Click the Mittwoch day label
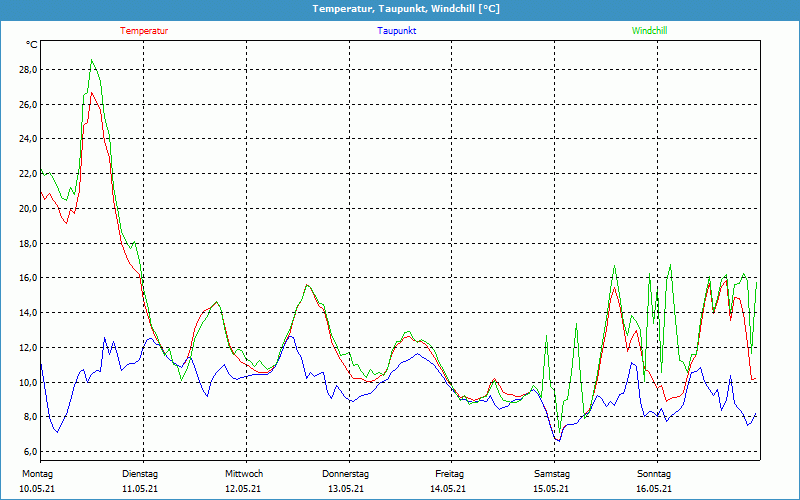The image size is (800, 500). [244, 474]
